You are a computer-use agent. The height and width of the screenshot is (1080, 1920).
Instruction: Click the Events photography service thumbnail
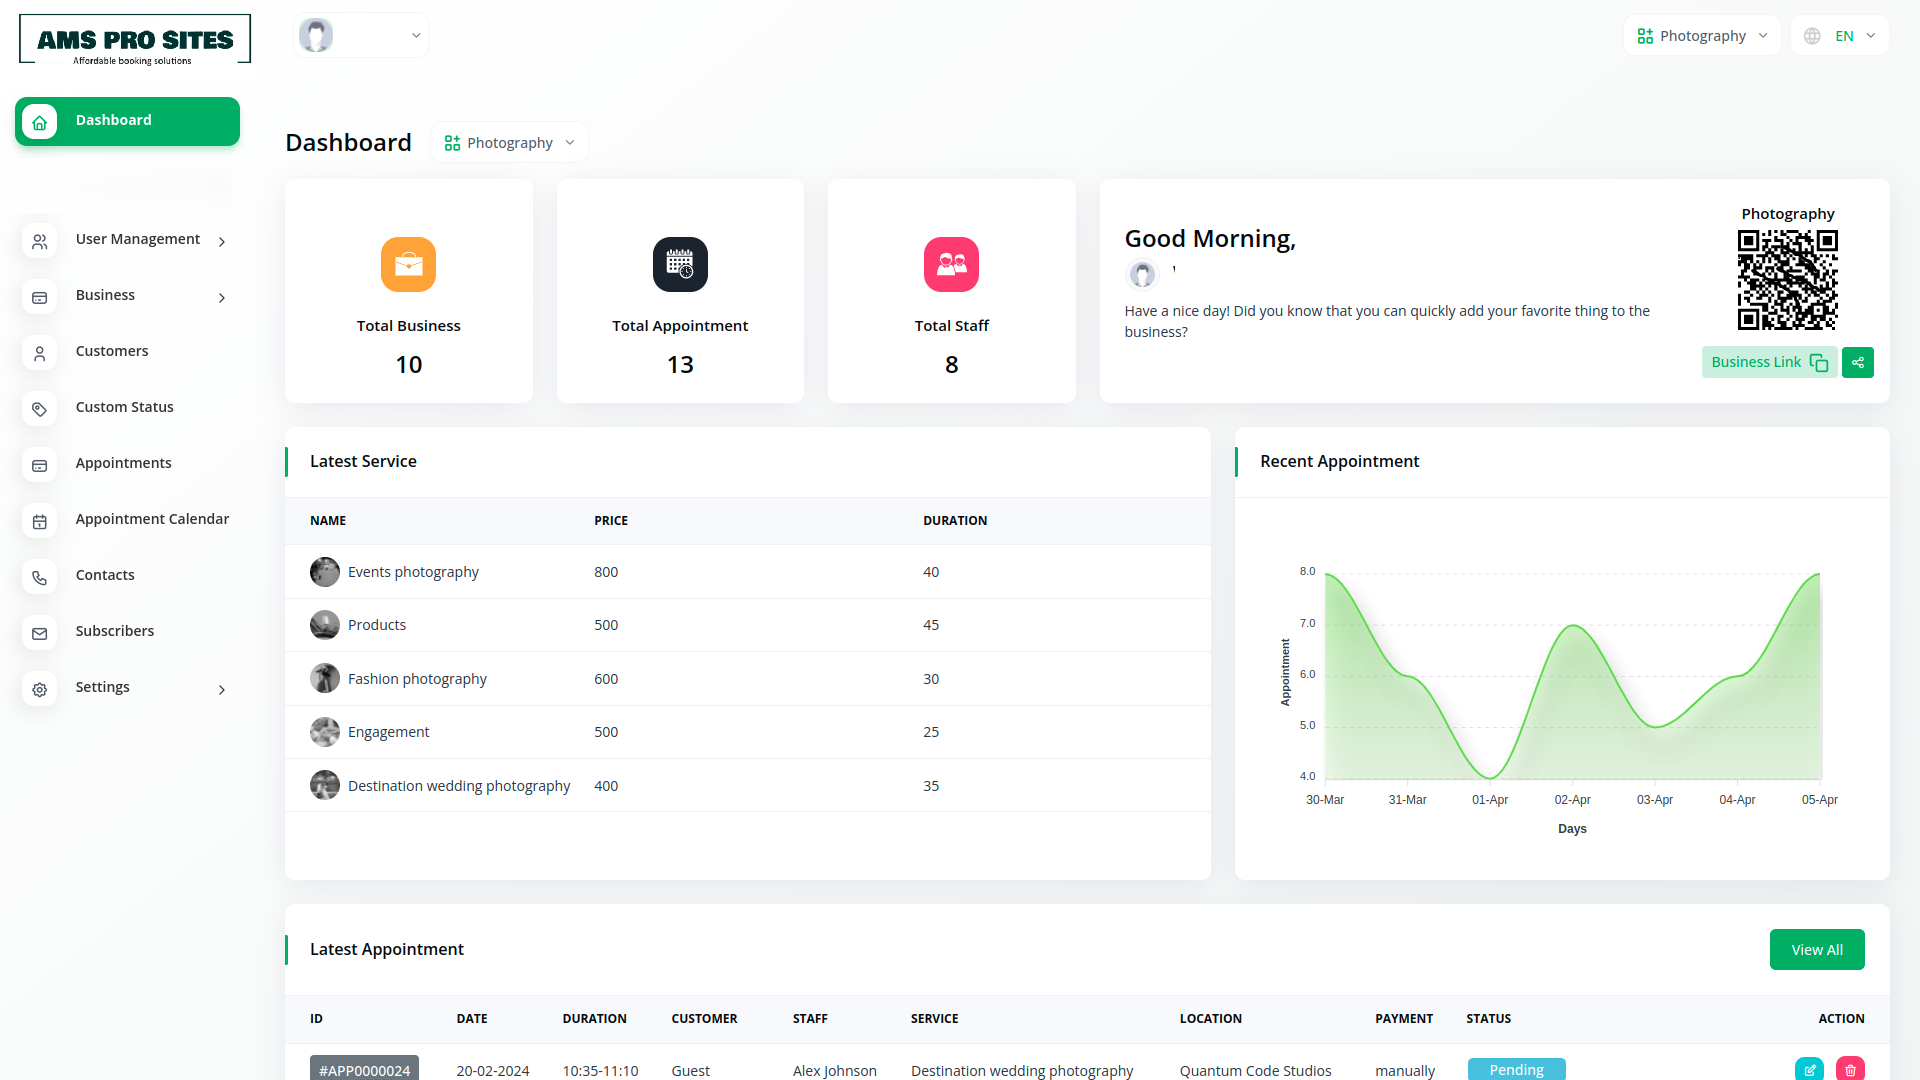[x=324, y=572]
